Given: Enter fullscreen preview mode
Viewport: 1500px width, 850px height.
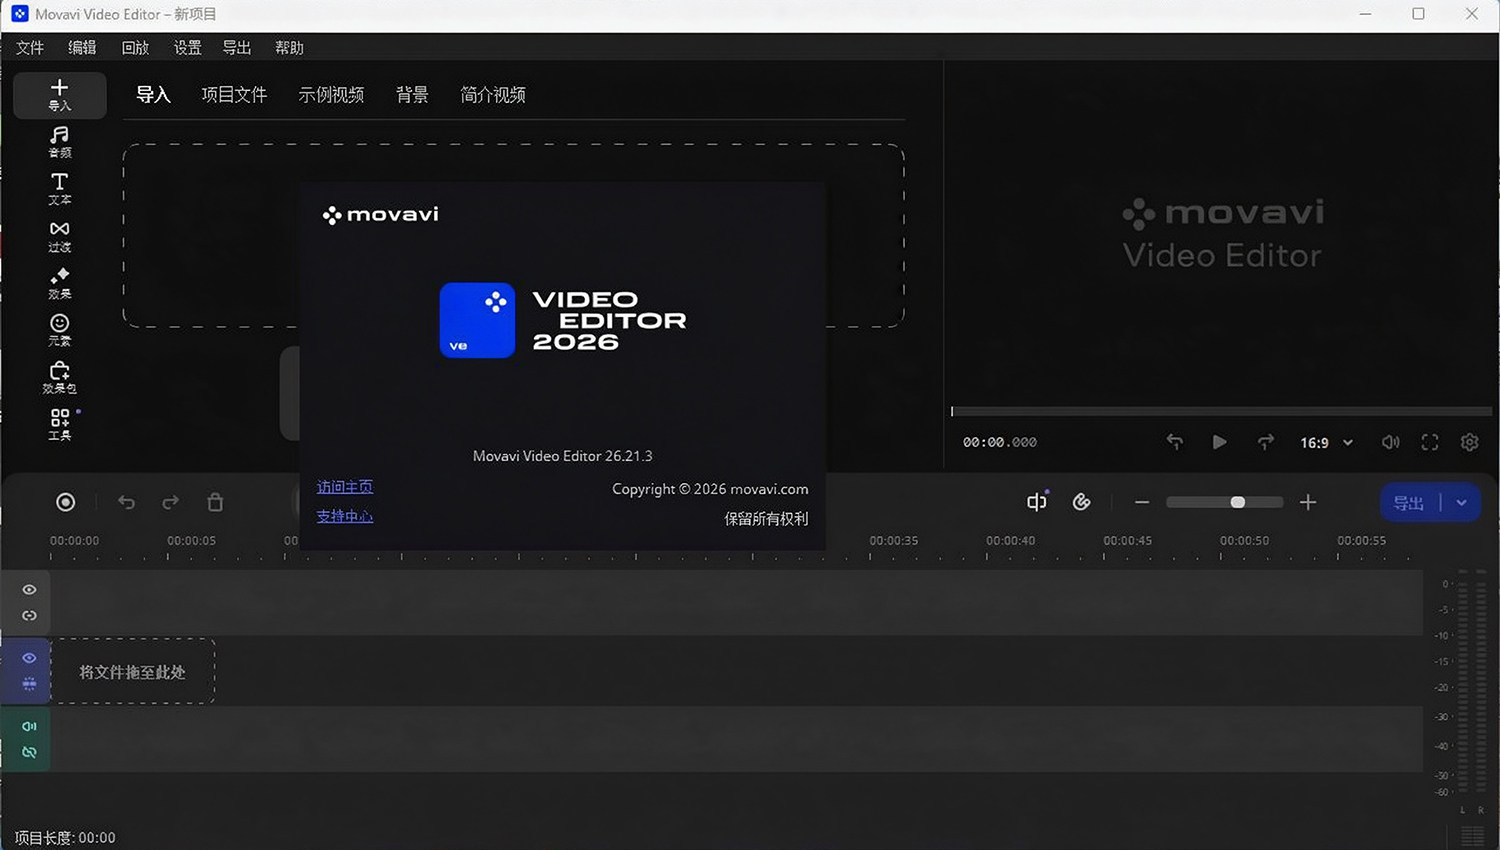Looking at the screenshot, I should [x=1430, y=442].
